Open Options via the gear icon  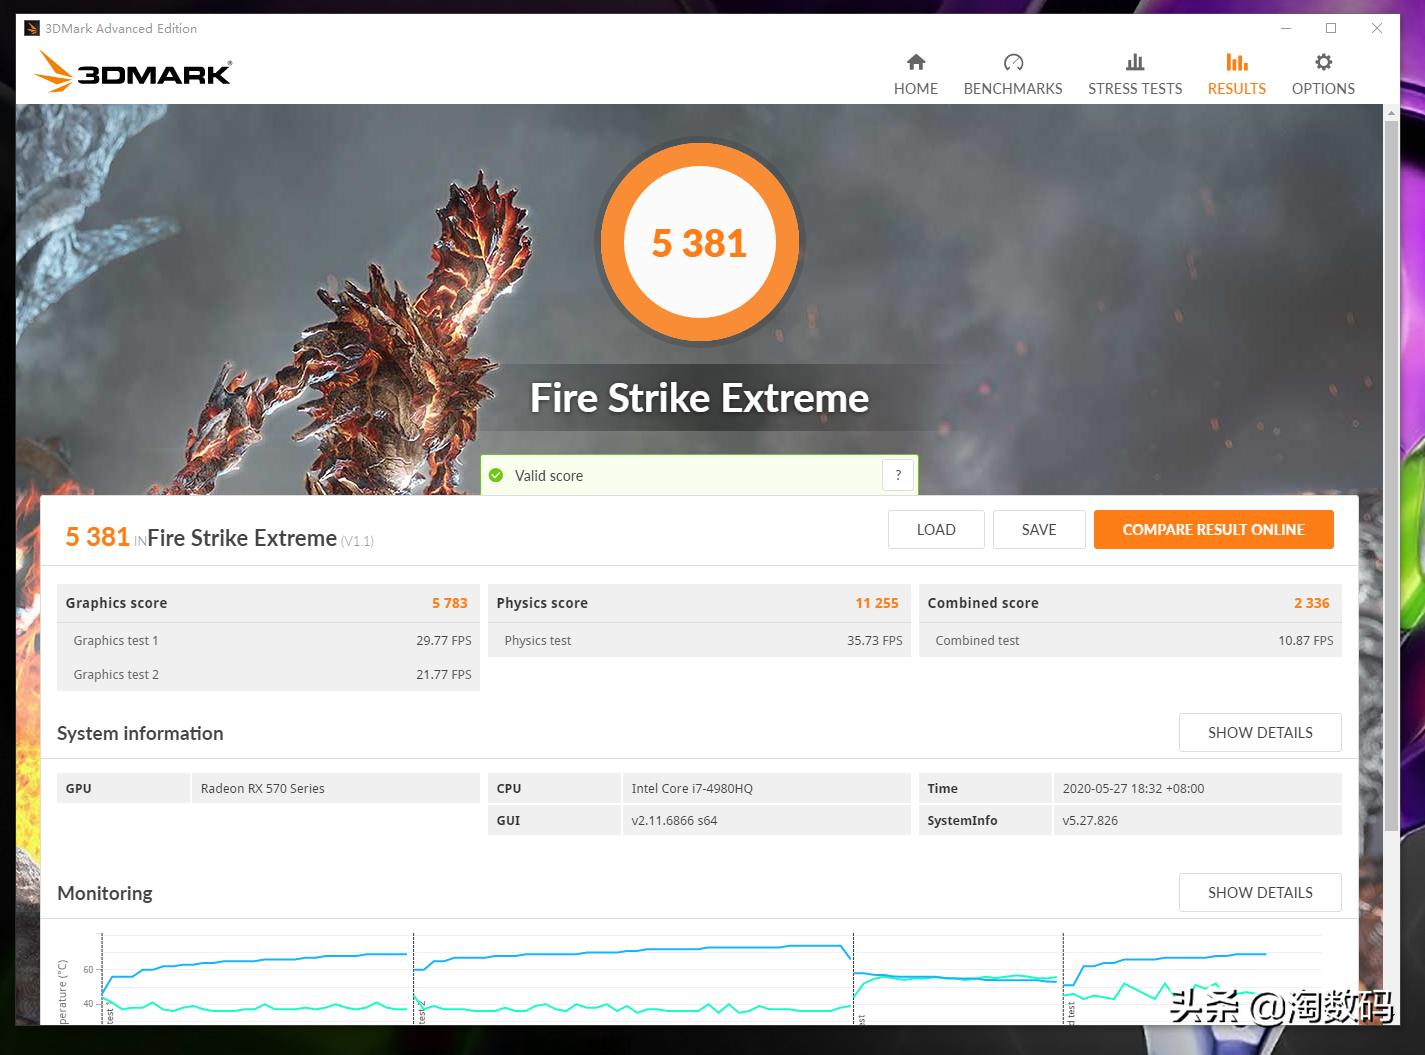pyautogui.click(x=1323, y=62)
